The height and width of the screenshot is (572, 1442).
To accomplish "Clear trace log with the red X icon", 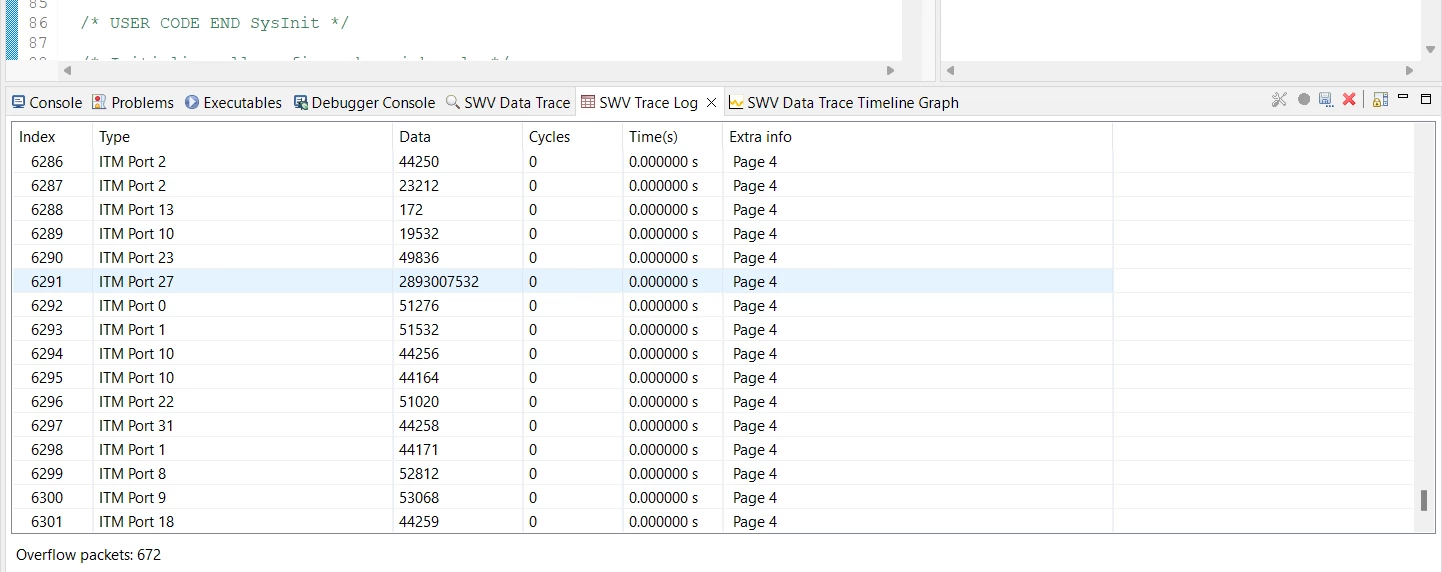I will point(1349,100).
